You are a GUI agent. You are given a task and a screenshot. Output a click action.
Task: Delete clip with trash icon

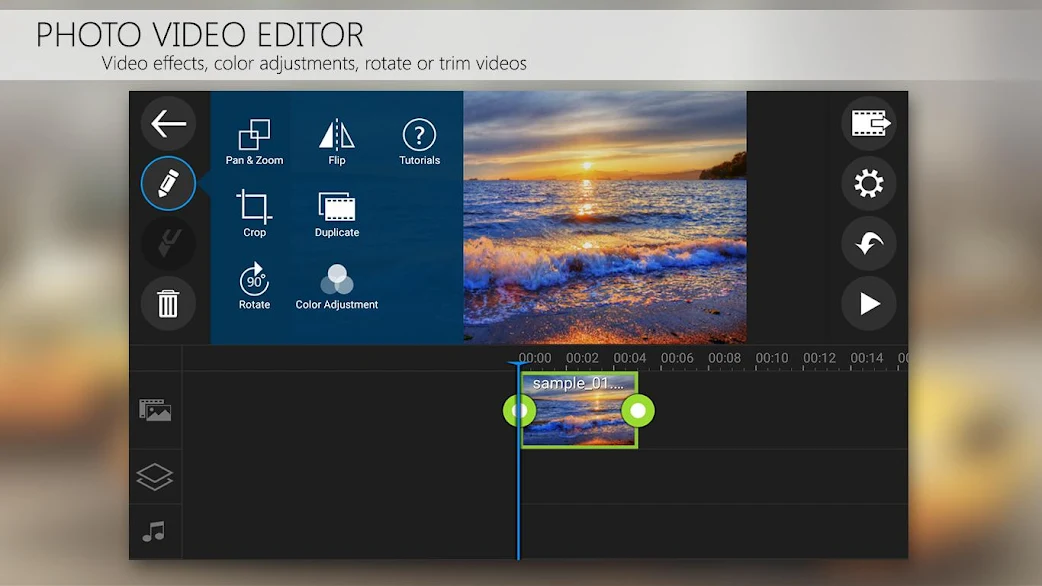(168, 304)
